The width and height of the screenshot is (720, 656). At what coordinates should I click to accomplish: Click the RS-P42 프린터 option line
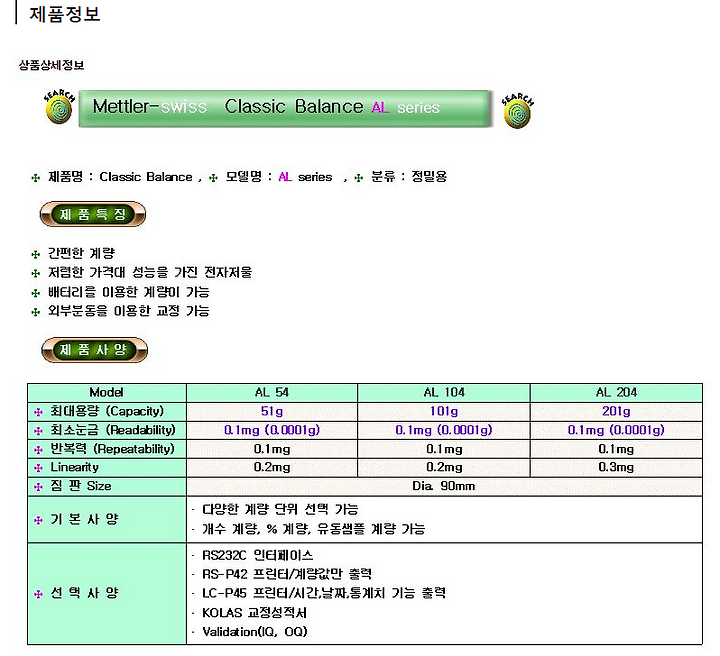287,575
